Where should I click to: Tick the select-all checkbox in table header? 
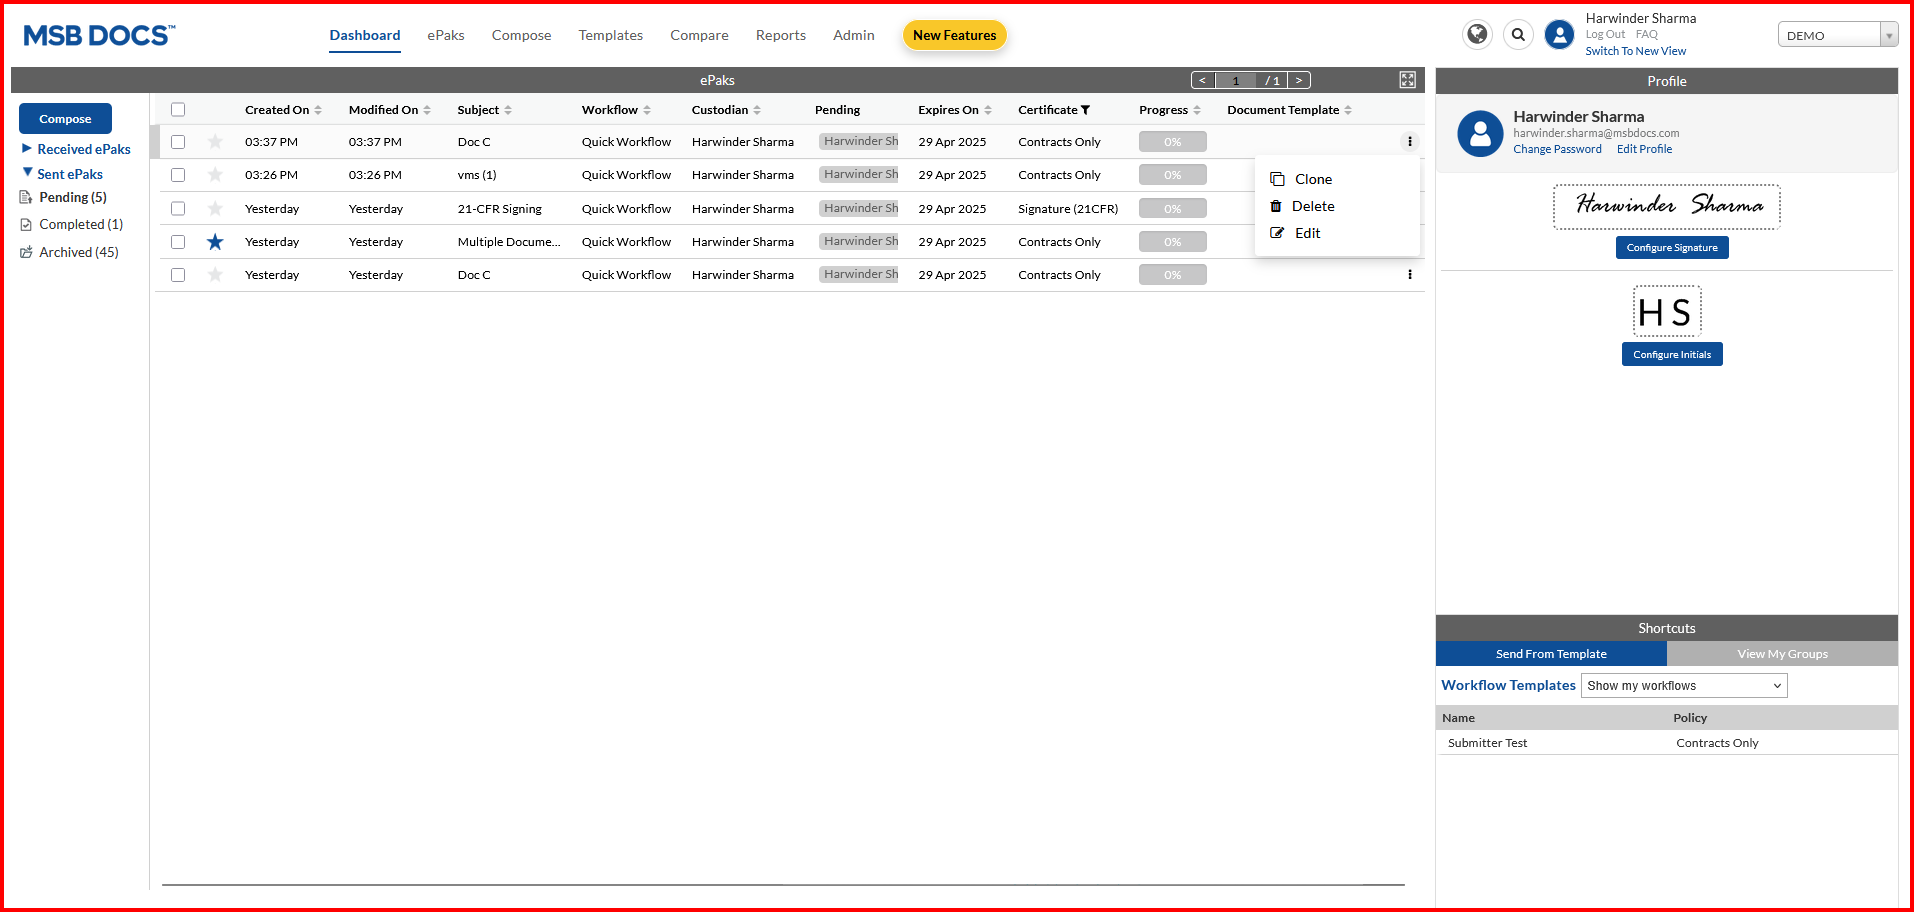point(178,110)
